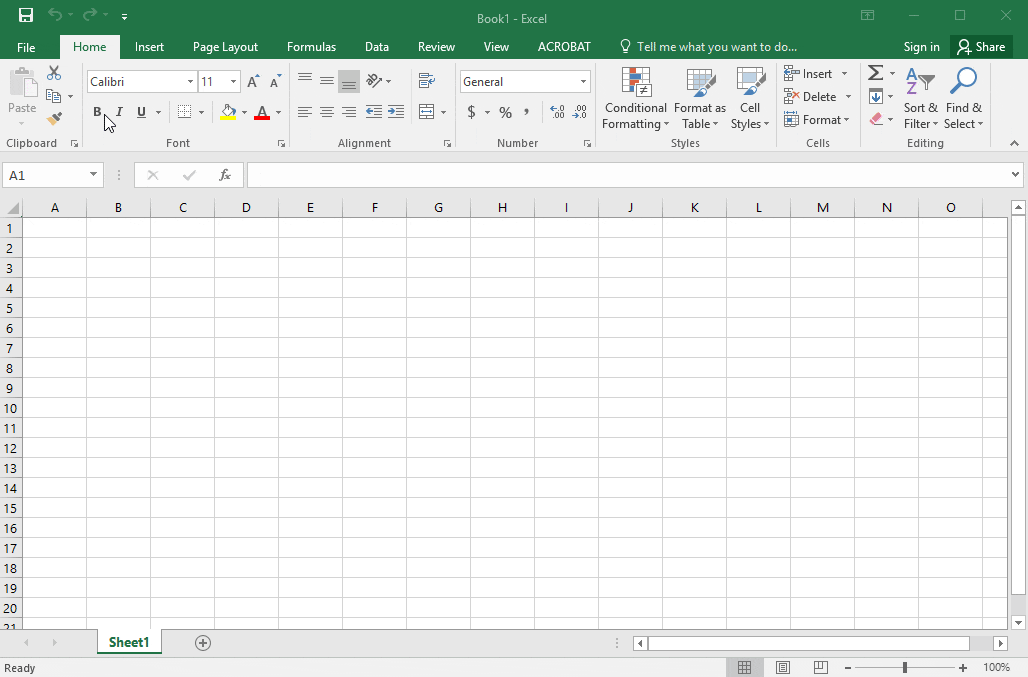Click the Increase Decimal icon

(x=557, y=112)
